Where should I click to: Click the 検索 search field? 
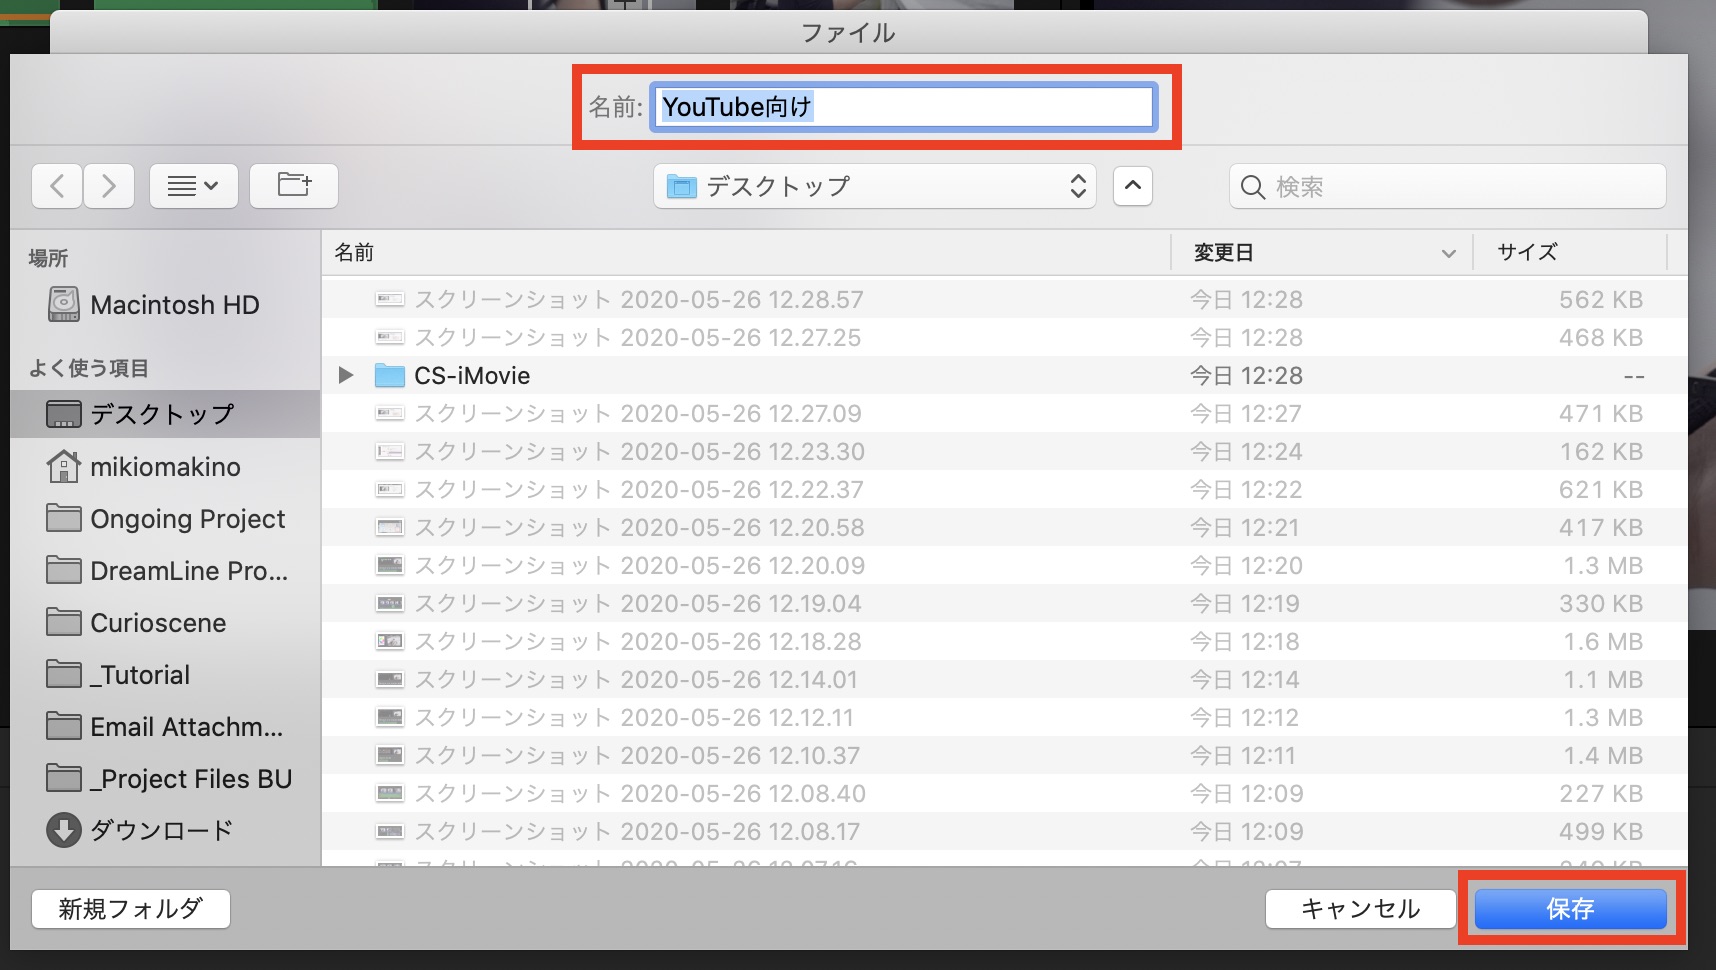click(x=1447, y=186)
